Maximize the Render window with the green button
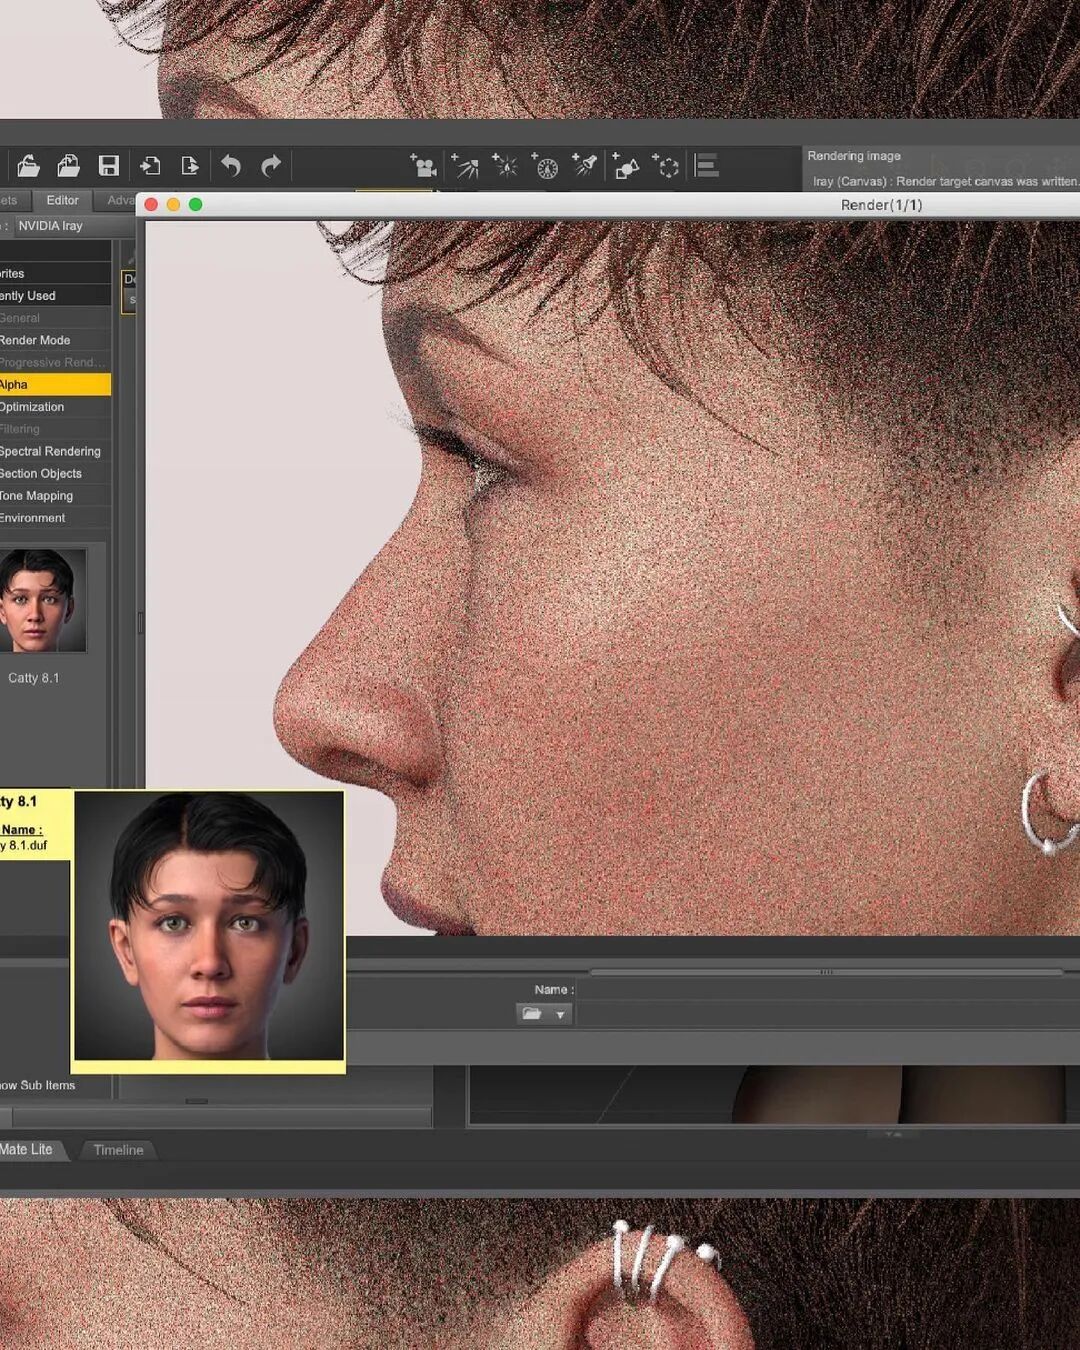This screenshot has width=1080, height=1350. point(196,204)
